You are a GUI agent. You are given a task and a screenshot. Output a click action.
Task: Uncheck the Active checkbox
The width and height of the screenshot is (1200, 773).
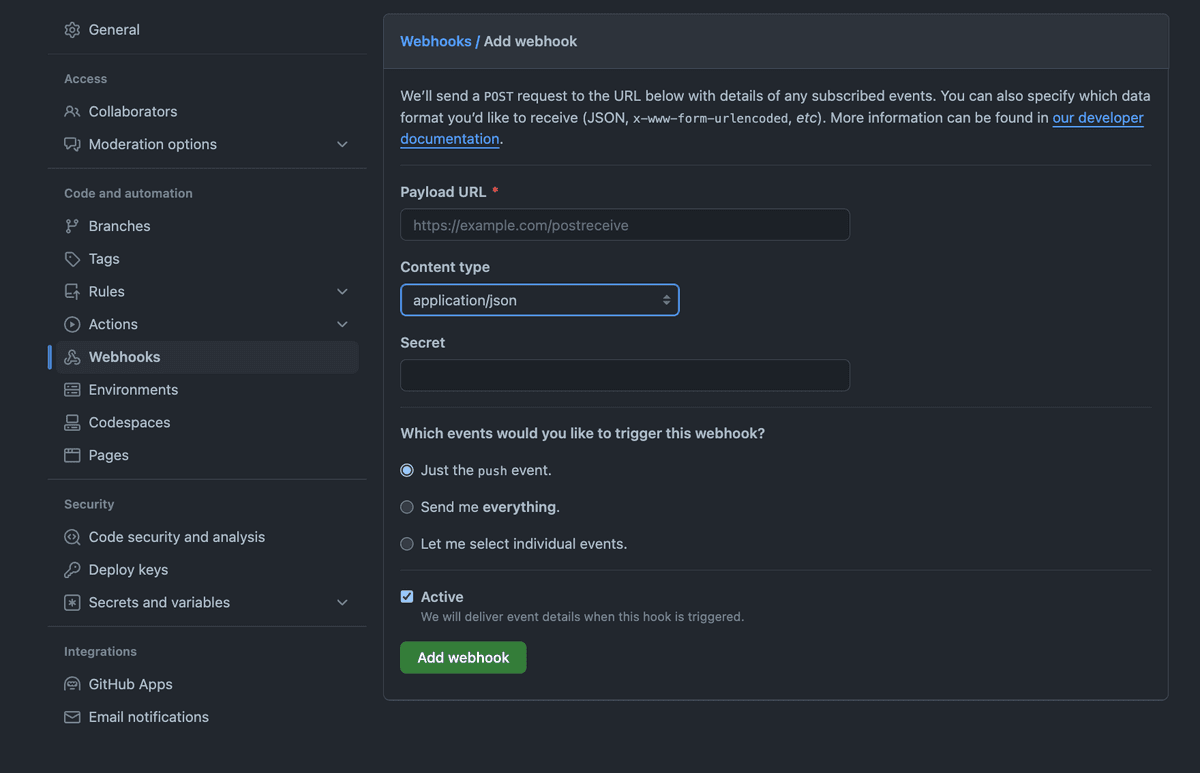[406, 596]
